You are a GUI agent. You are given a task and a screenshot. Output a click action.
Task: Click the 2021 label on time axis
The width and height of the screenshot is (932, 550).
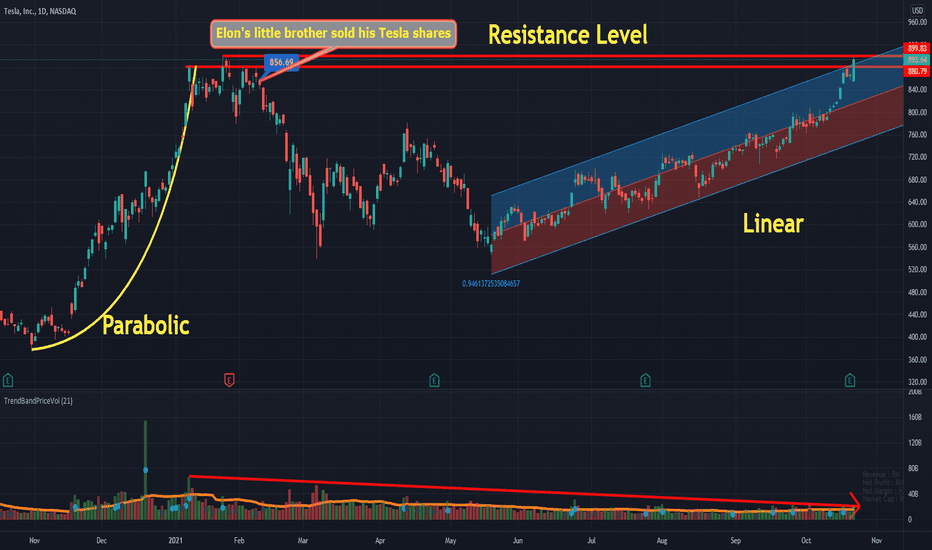[x=175, y=540]
